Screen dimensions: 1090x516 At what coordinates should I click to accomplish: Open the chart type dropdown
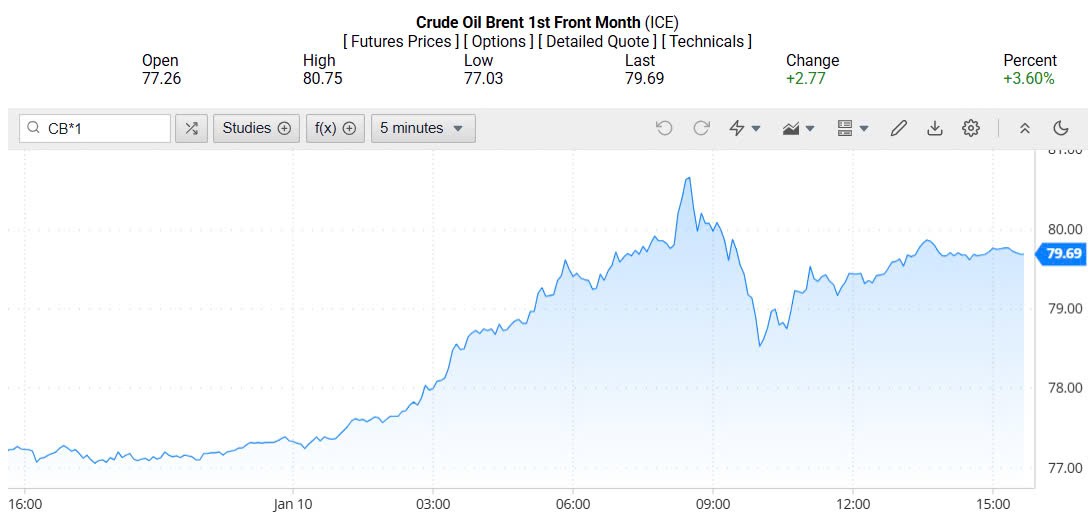798,128
